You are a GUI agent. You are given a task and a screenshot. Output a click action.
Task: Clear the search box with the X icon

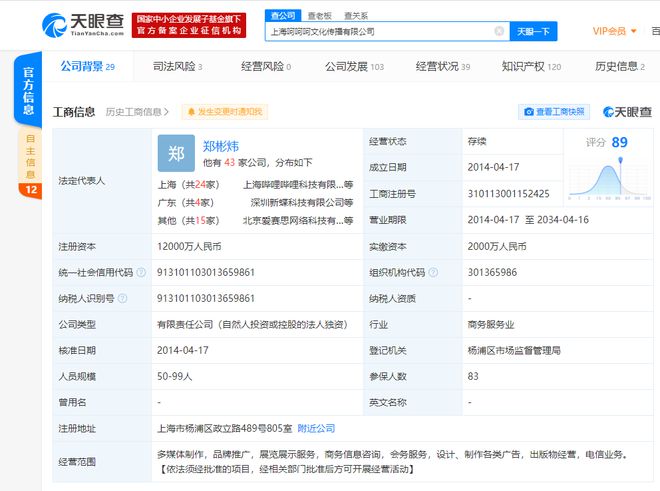pos(499,31)
